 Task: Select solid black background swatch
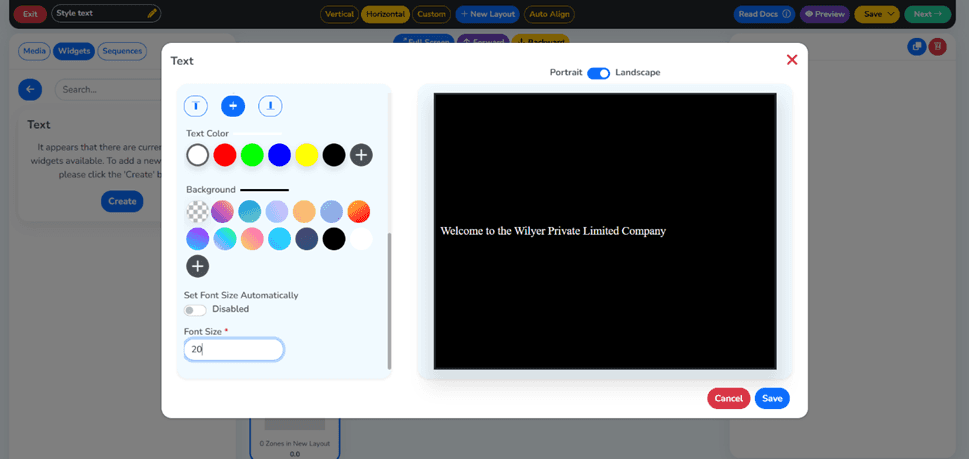[x=334, y=239]
